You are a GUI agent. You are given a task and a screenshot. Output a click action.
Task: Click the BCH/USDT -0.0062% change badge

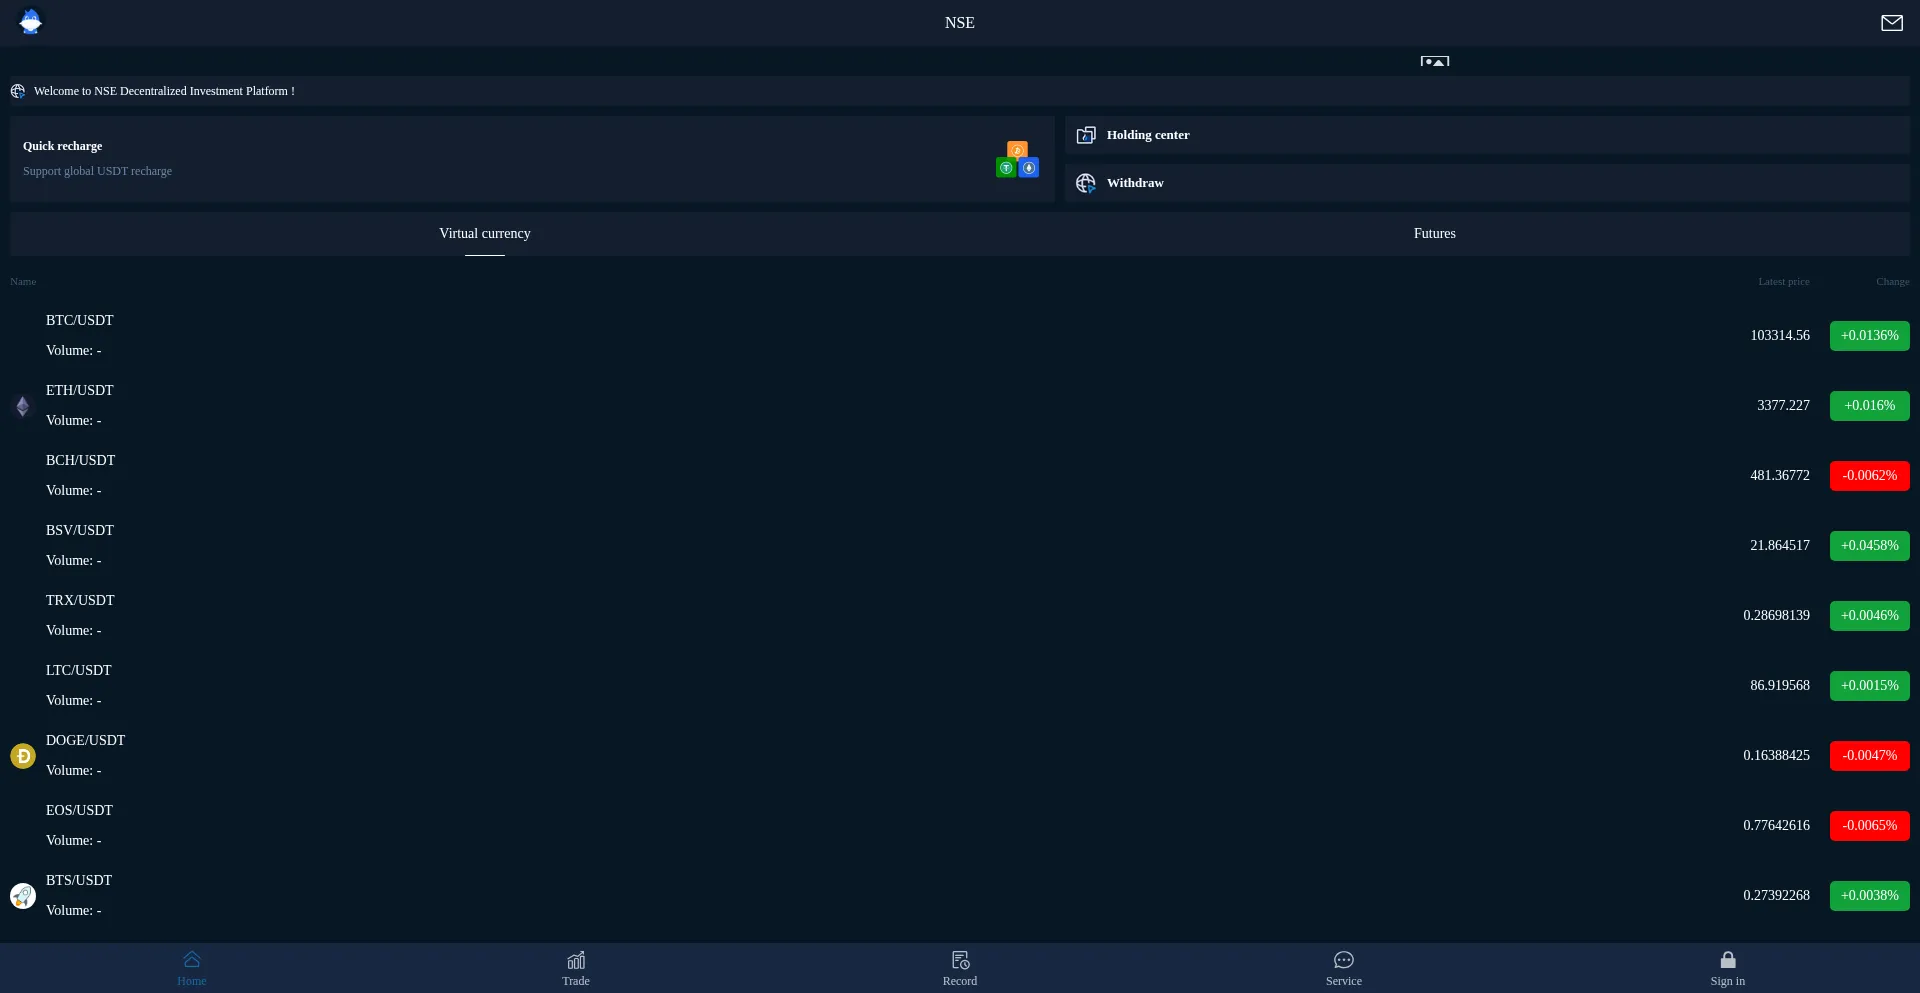click(1869, 476)
